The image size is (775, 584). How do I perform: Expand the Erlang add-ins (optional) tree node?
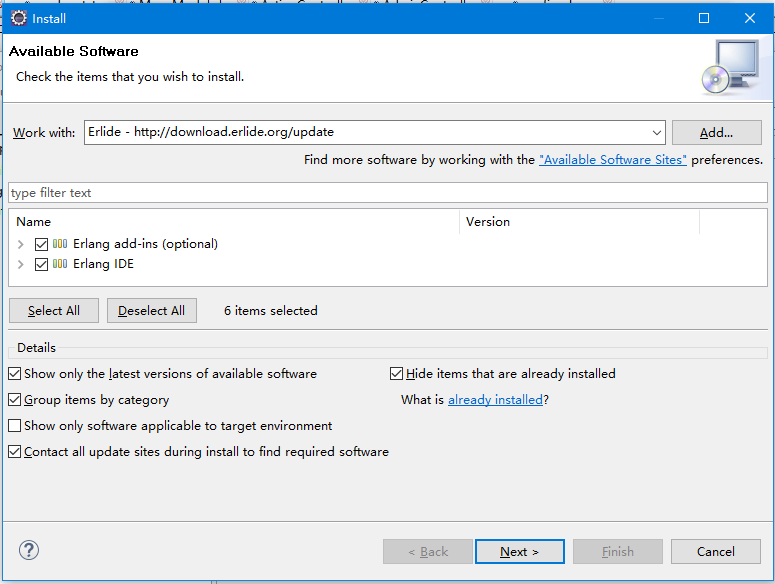pyautogui.click(x=21, y=244)
